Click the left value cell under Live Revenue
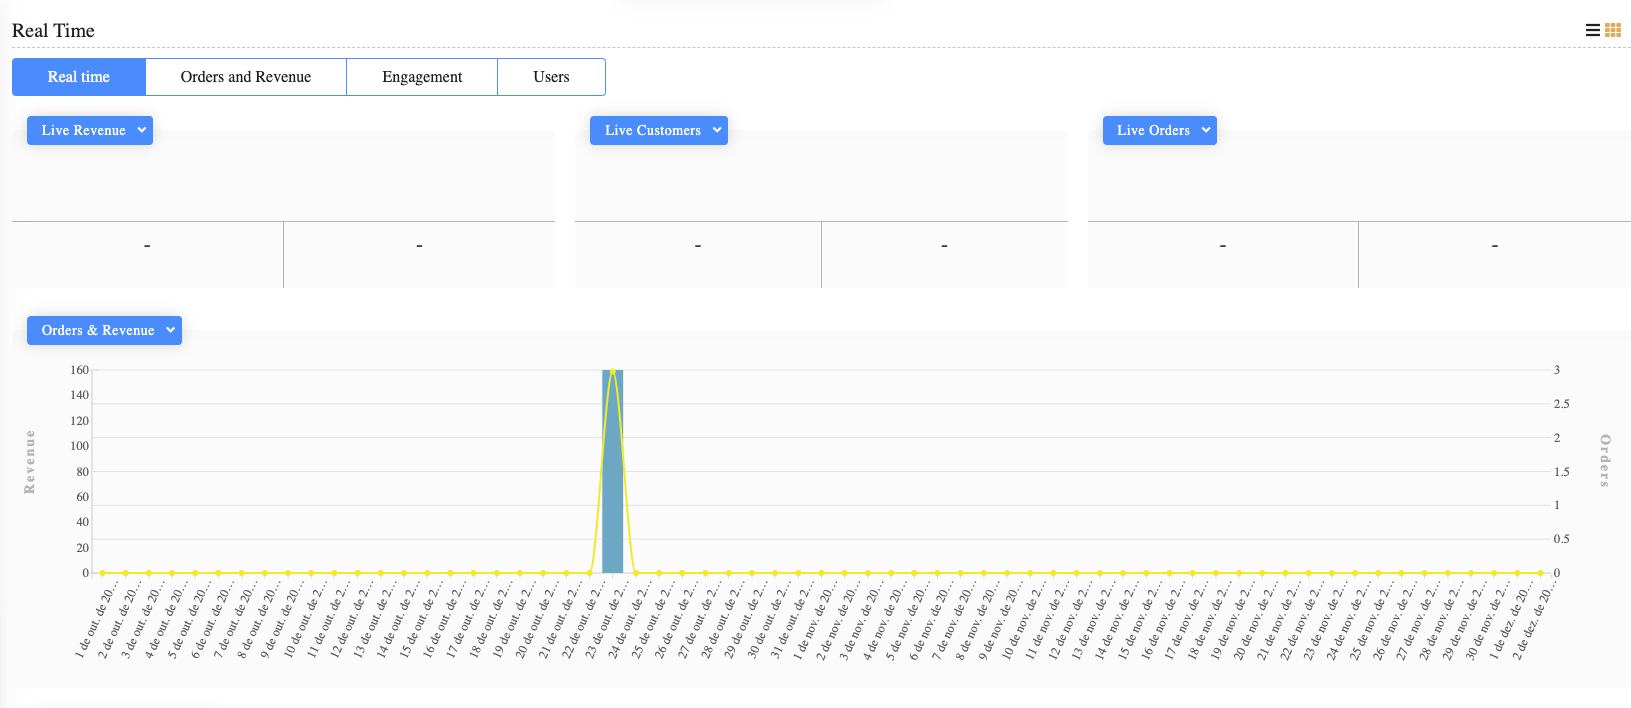Image resolution: width=1631 pixels, height=708 pixels. (x=147, y=246)
